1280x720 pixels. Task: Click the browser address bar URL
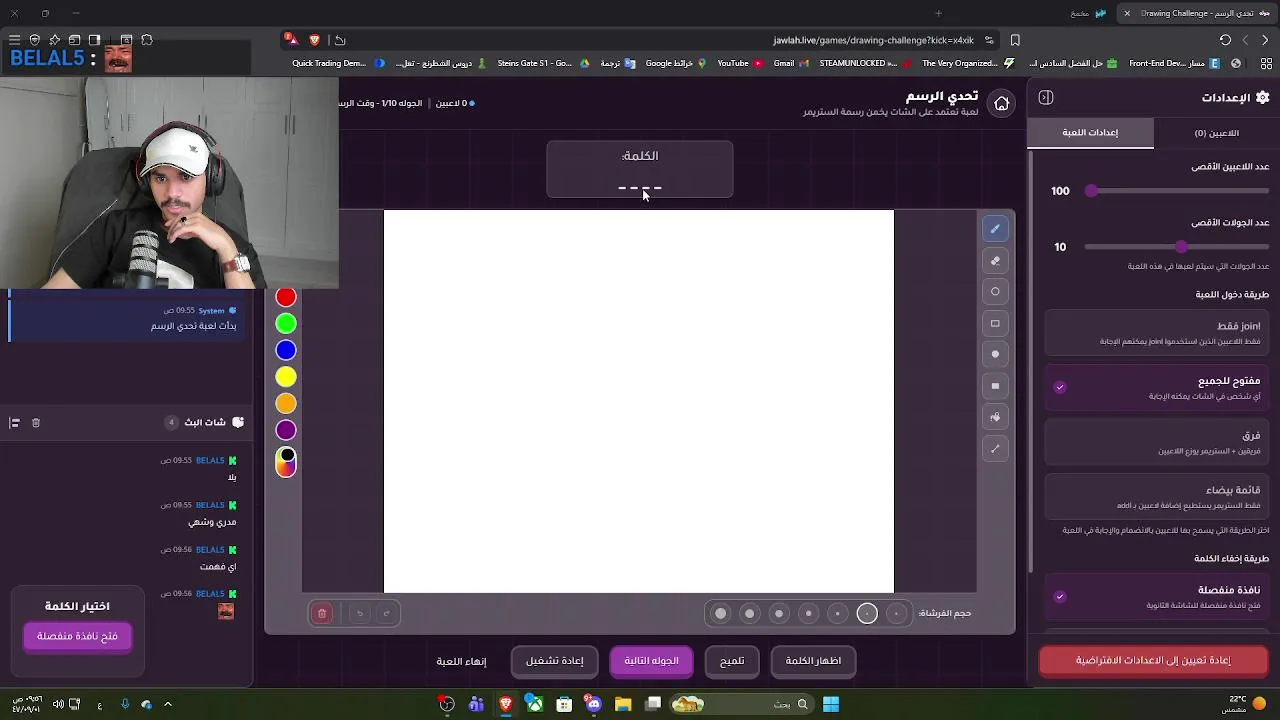pos(873,40)
